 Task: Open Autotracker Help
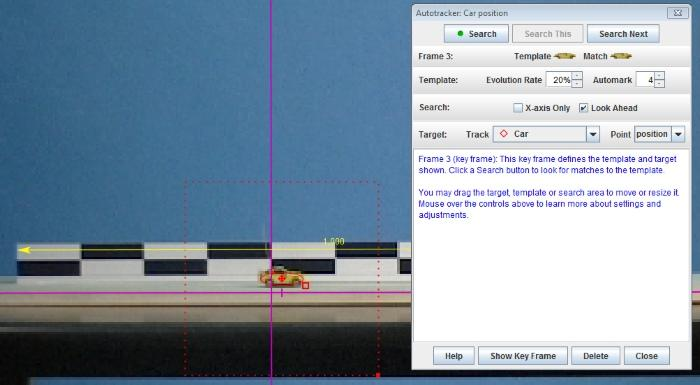pyautogui.click(x=454, y=356)
